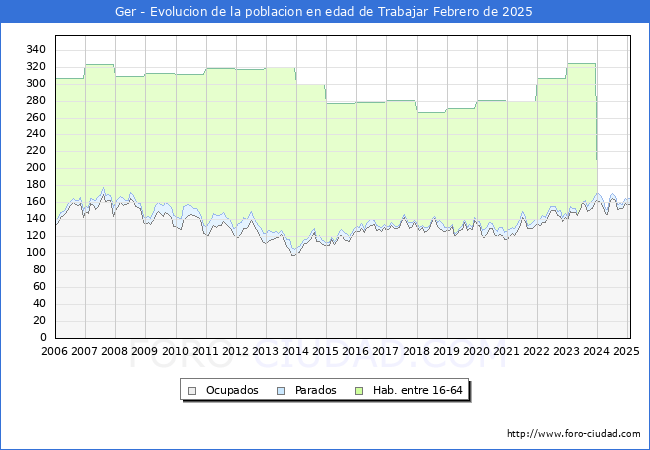Click the 2010 x-axis year label
The height and width of the screenshot is (450, 650).
175,351
